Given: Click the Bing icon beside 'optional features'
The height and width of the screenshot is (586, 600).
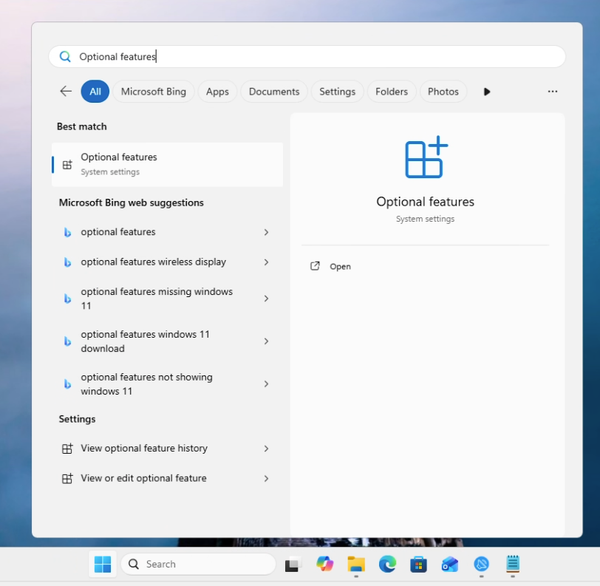Looking at the screenshot, I should point(67,232).
